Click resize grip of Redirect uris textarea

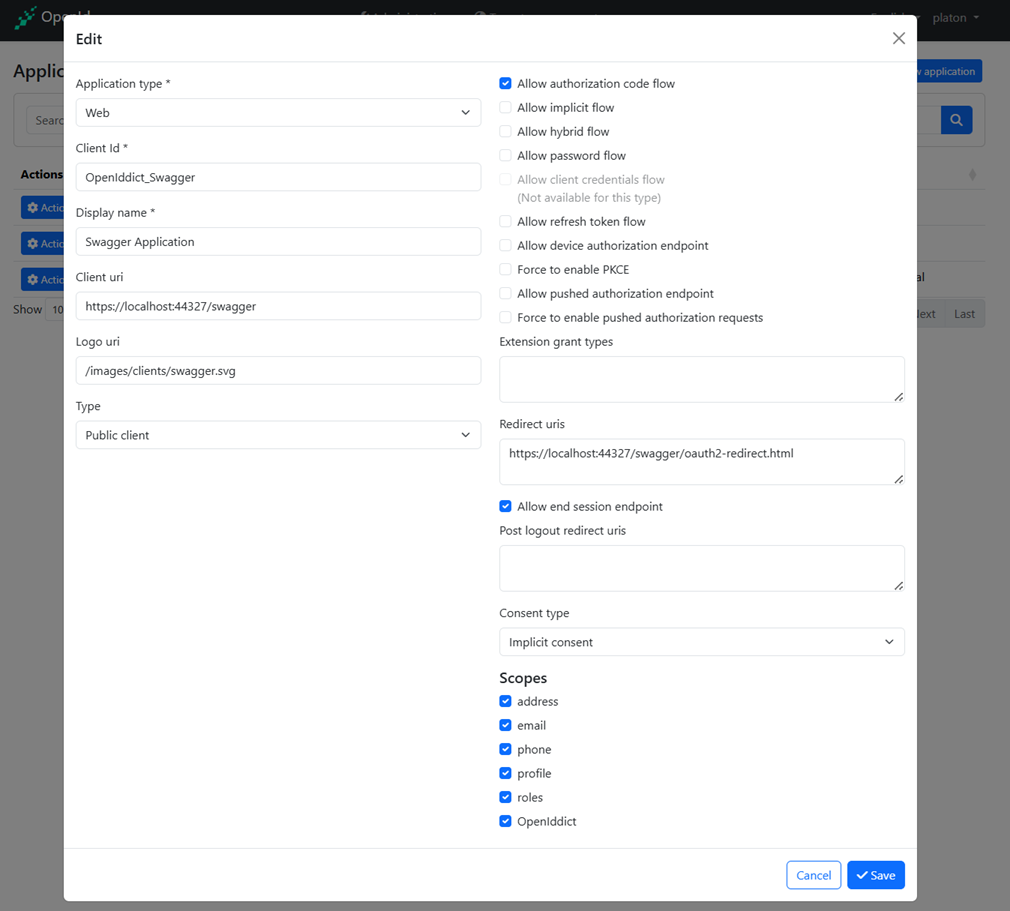tap(898, 479)
